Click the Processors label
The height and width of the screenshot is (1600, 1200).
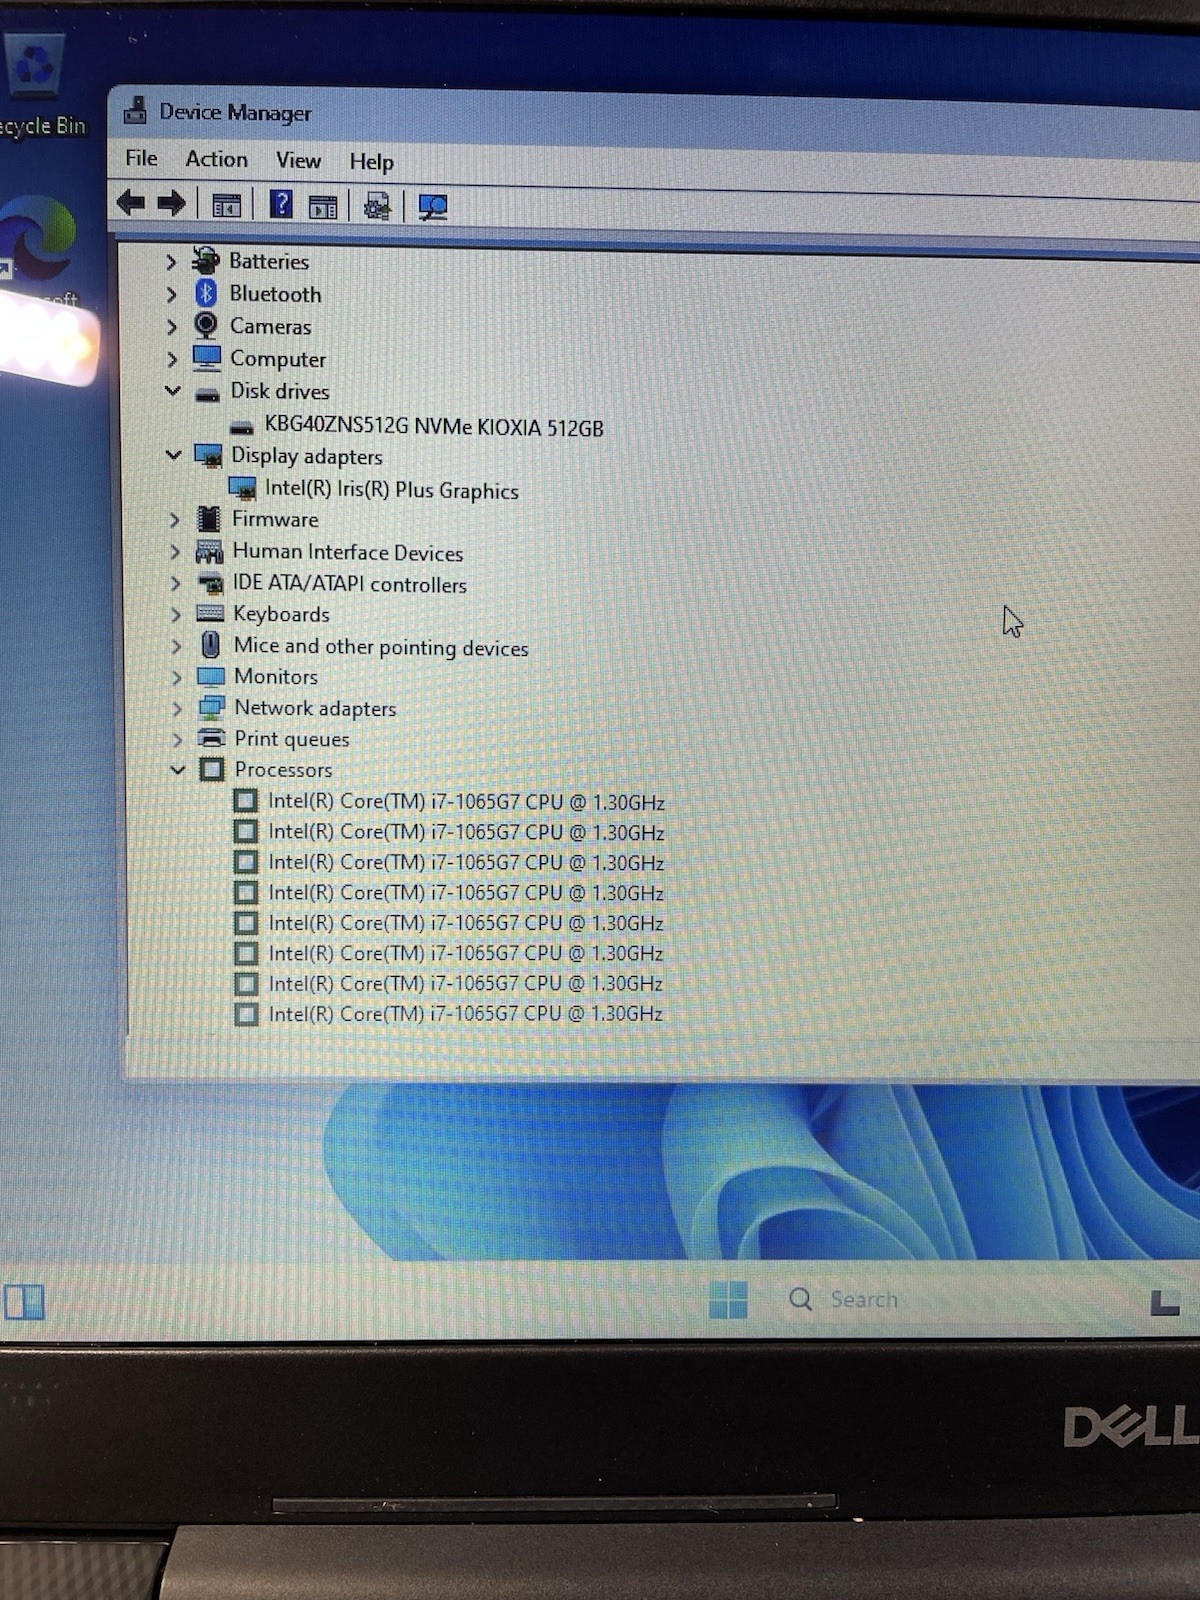[x=283, y=769]
